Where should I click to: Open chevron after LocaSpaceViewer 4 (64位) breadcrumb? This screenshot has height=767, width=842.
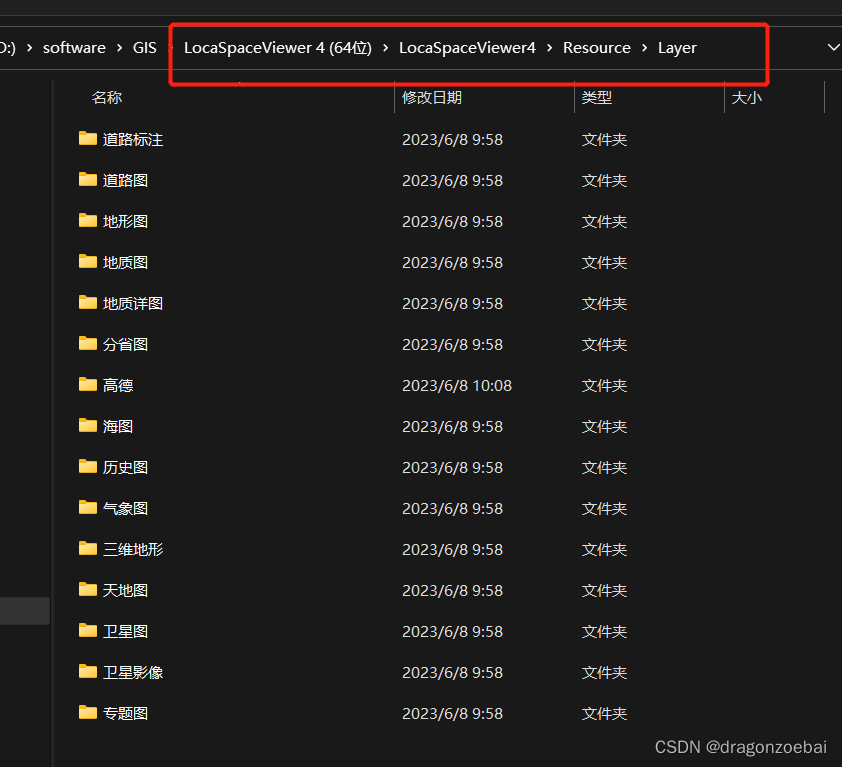tap(385, 48)
